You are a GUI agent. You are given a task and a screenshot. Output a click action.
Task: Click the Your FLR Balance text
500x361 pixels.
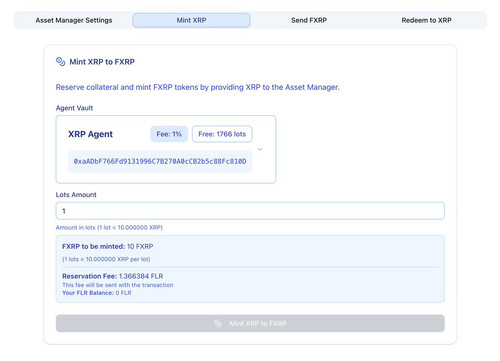coord(97,293)
